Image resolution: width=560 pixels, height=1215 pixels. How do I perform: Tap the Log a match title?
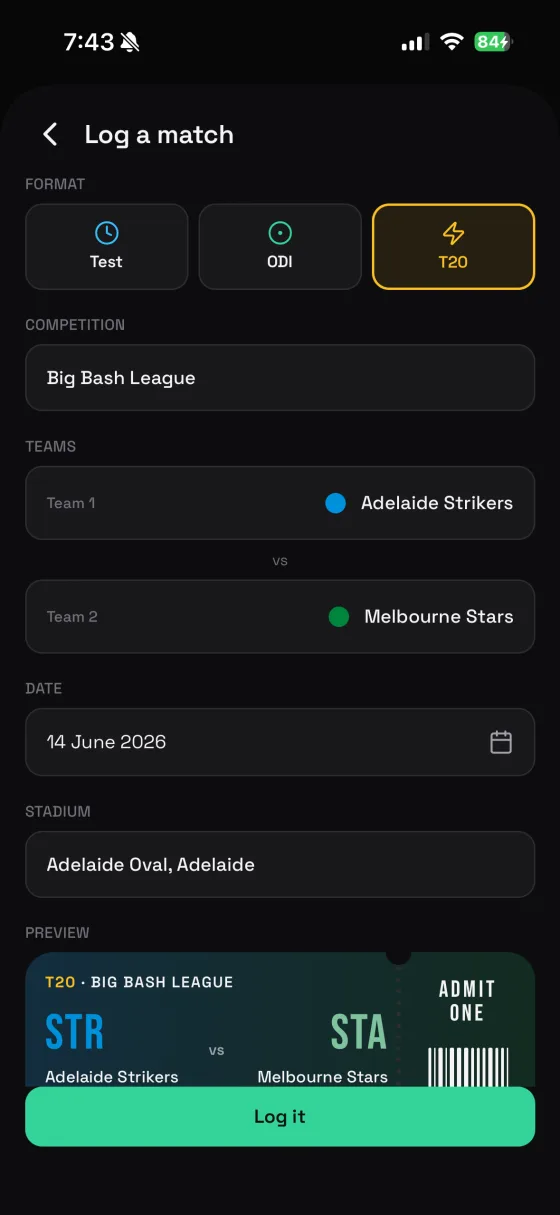(x=159, y=134)
